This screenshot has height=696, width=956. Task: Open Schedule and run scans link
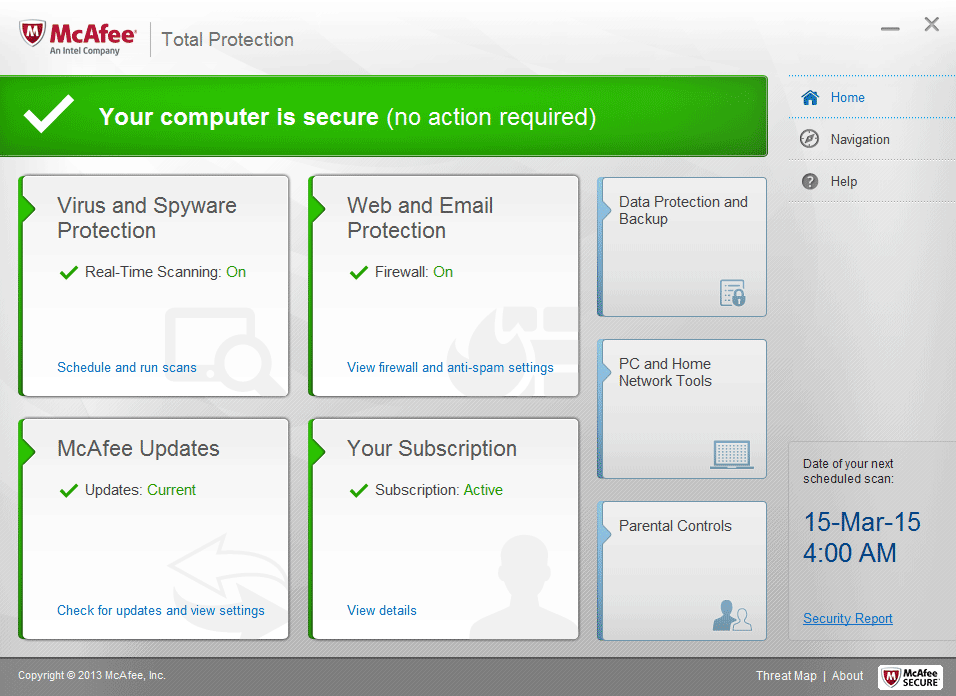(127, 367)
